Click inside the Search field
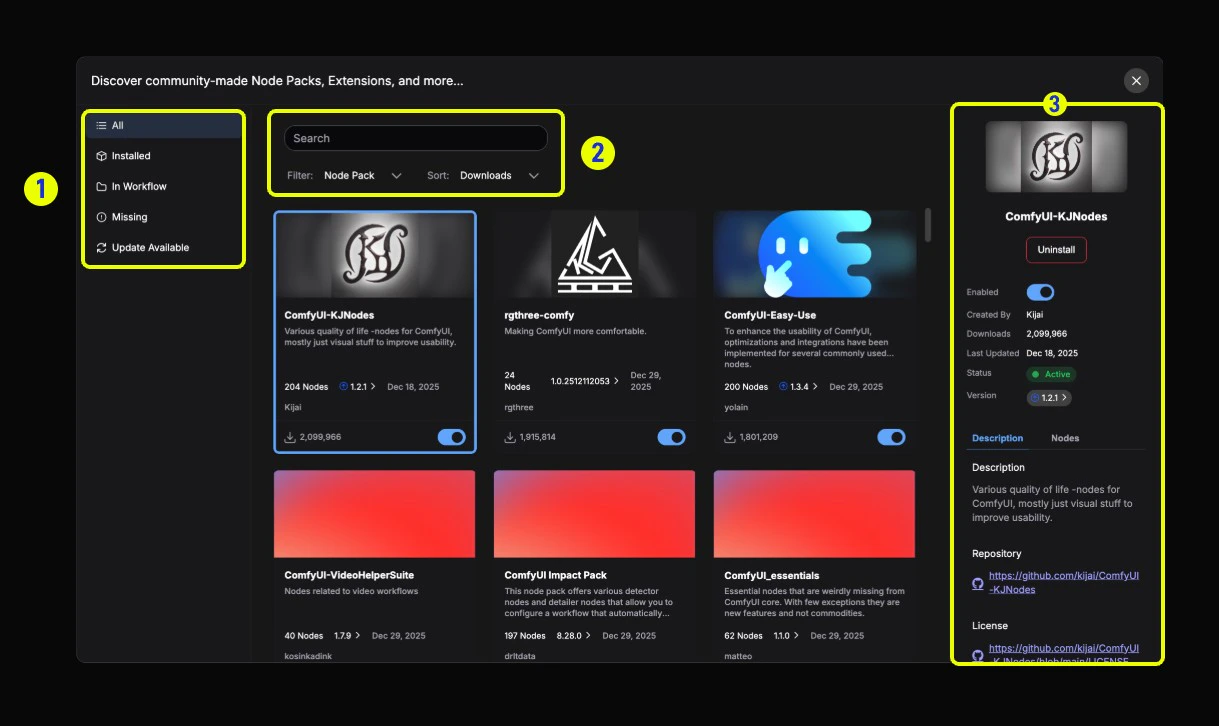This screenshot has width=1219, height=726. 416,137
